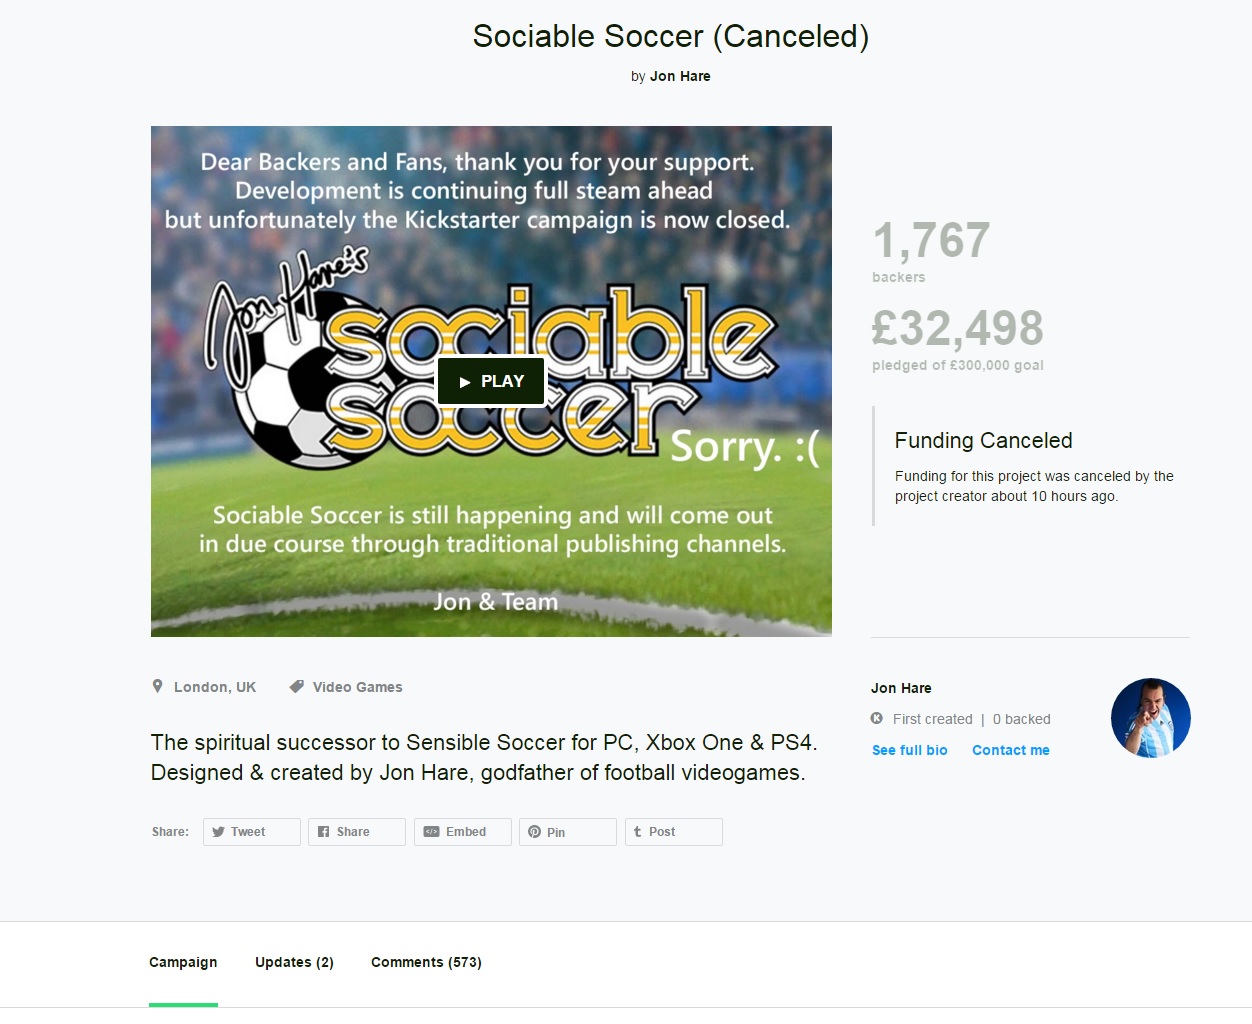Click the Embed code icon
The image size is (1252, 1024).
pyautogui.click(x=431, y=832)
